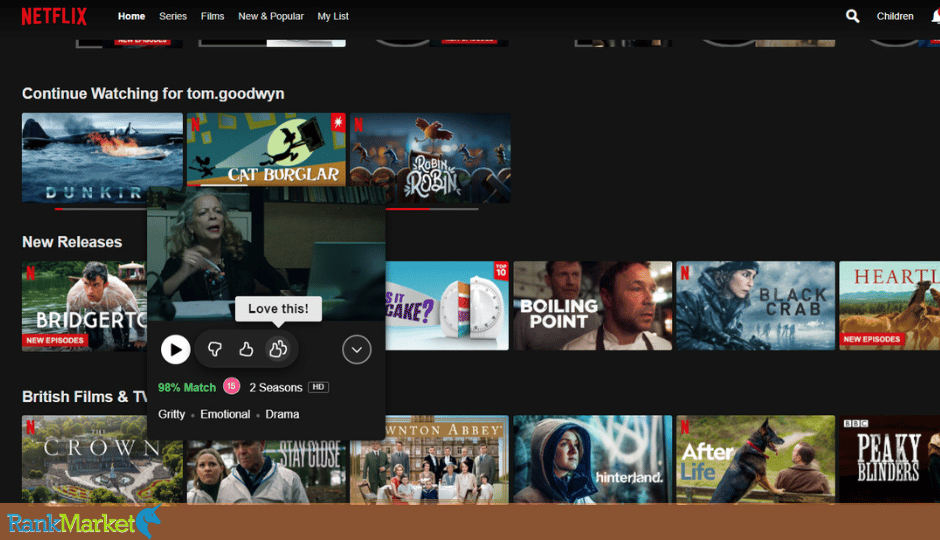This screenshot has height=540, width=940.
Task: Click the '98% Match' text
Action: [186, 387]
